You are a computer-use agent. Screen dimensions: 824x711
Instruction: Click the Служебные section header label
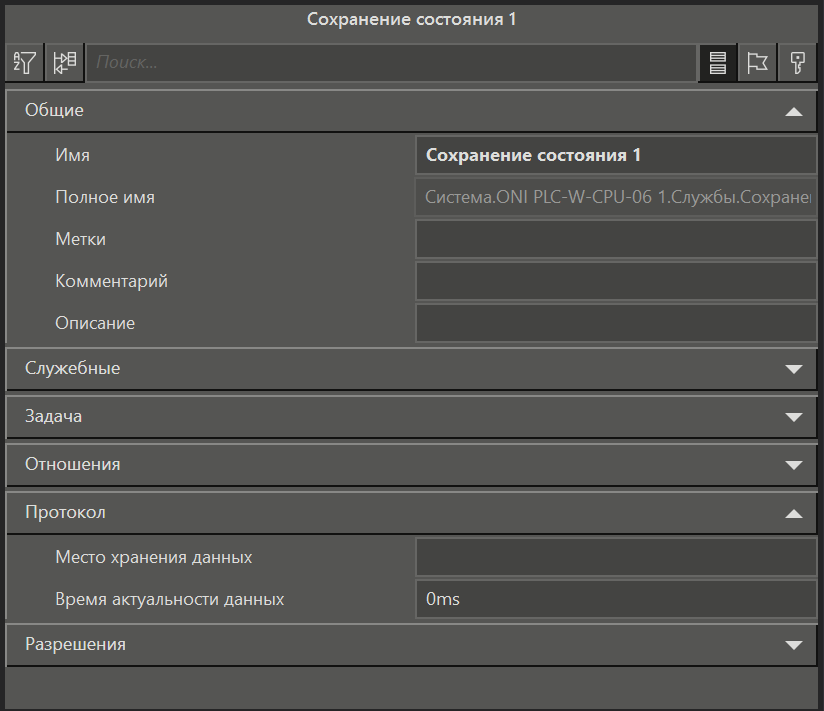pos(73,368)
